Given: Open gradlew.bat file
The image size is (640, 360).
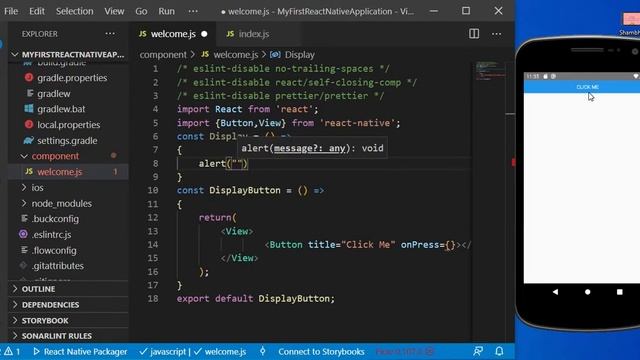Looking at the screenshot, I should 61,109.
